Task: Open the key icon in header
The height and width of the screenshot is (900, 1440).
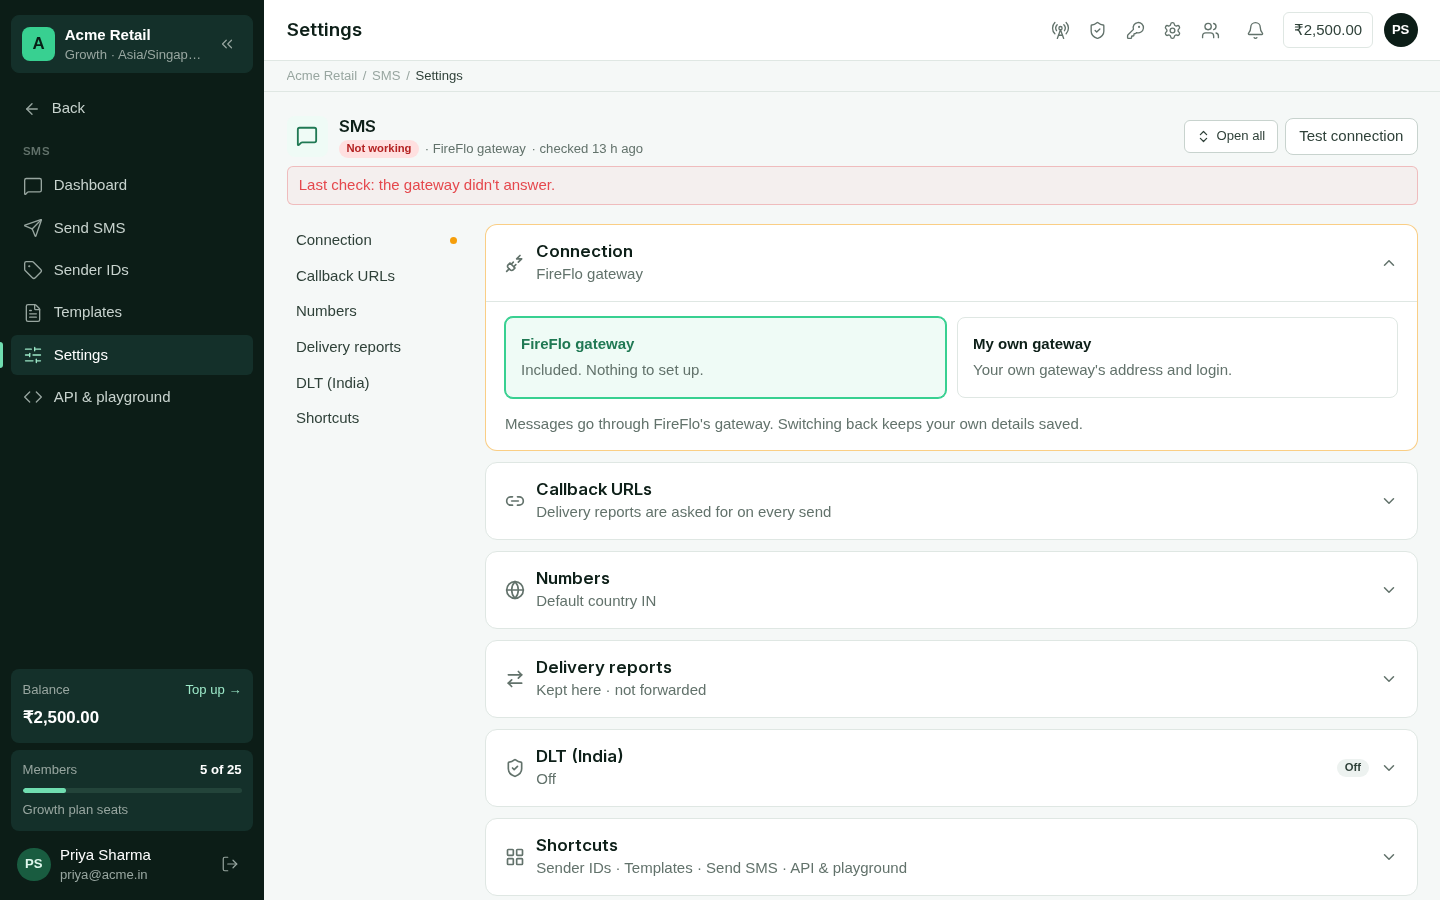Action: [1135, 30]
